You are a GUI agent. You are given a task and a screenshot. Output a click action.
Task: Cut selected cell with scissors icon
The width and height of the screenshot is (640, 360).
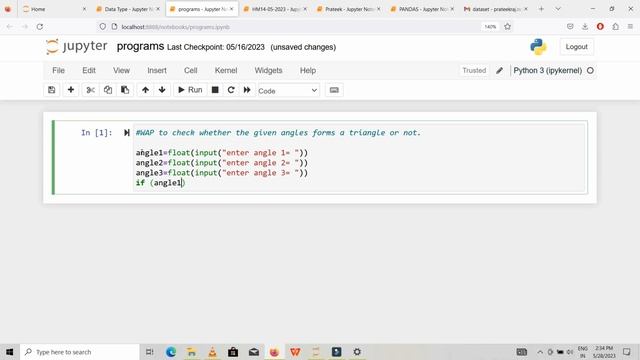coord(90,90)
